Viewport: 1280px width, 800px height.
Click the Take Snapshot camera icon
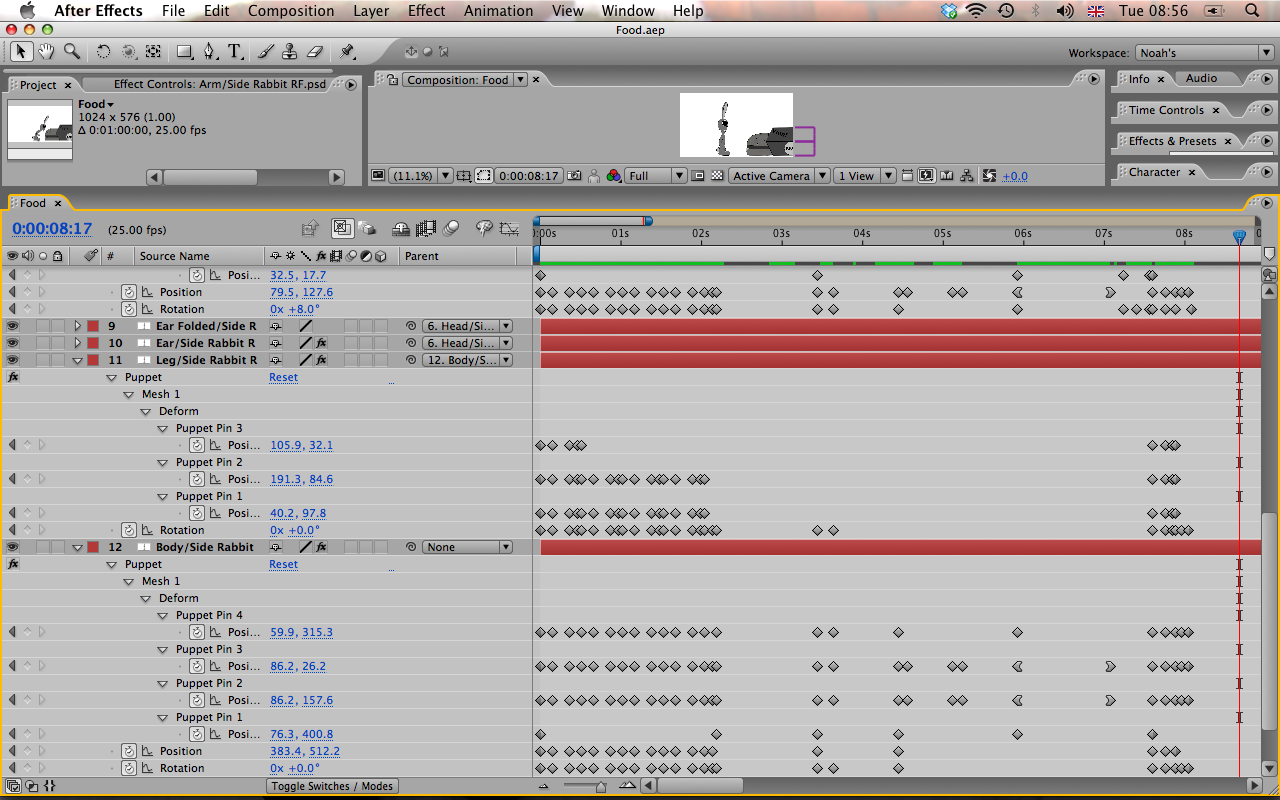coord(574,176)
